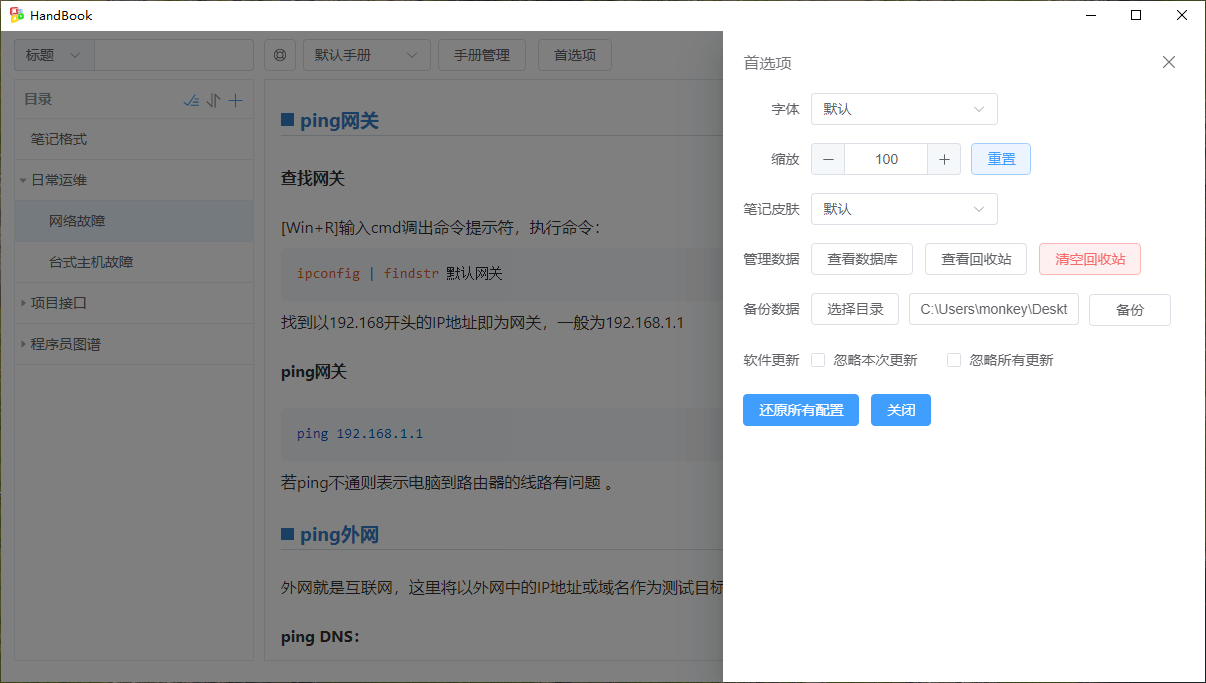This screenshot has height=683, width=1206.
Task: Click the plus icon to add a directory entry
Action: (236, 100)
